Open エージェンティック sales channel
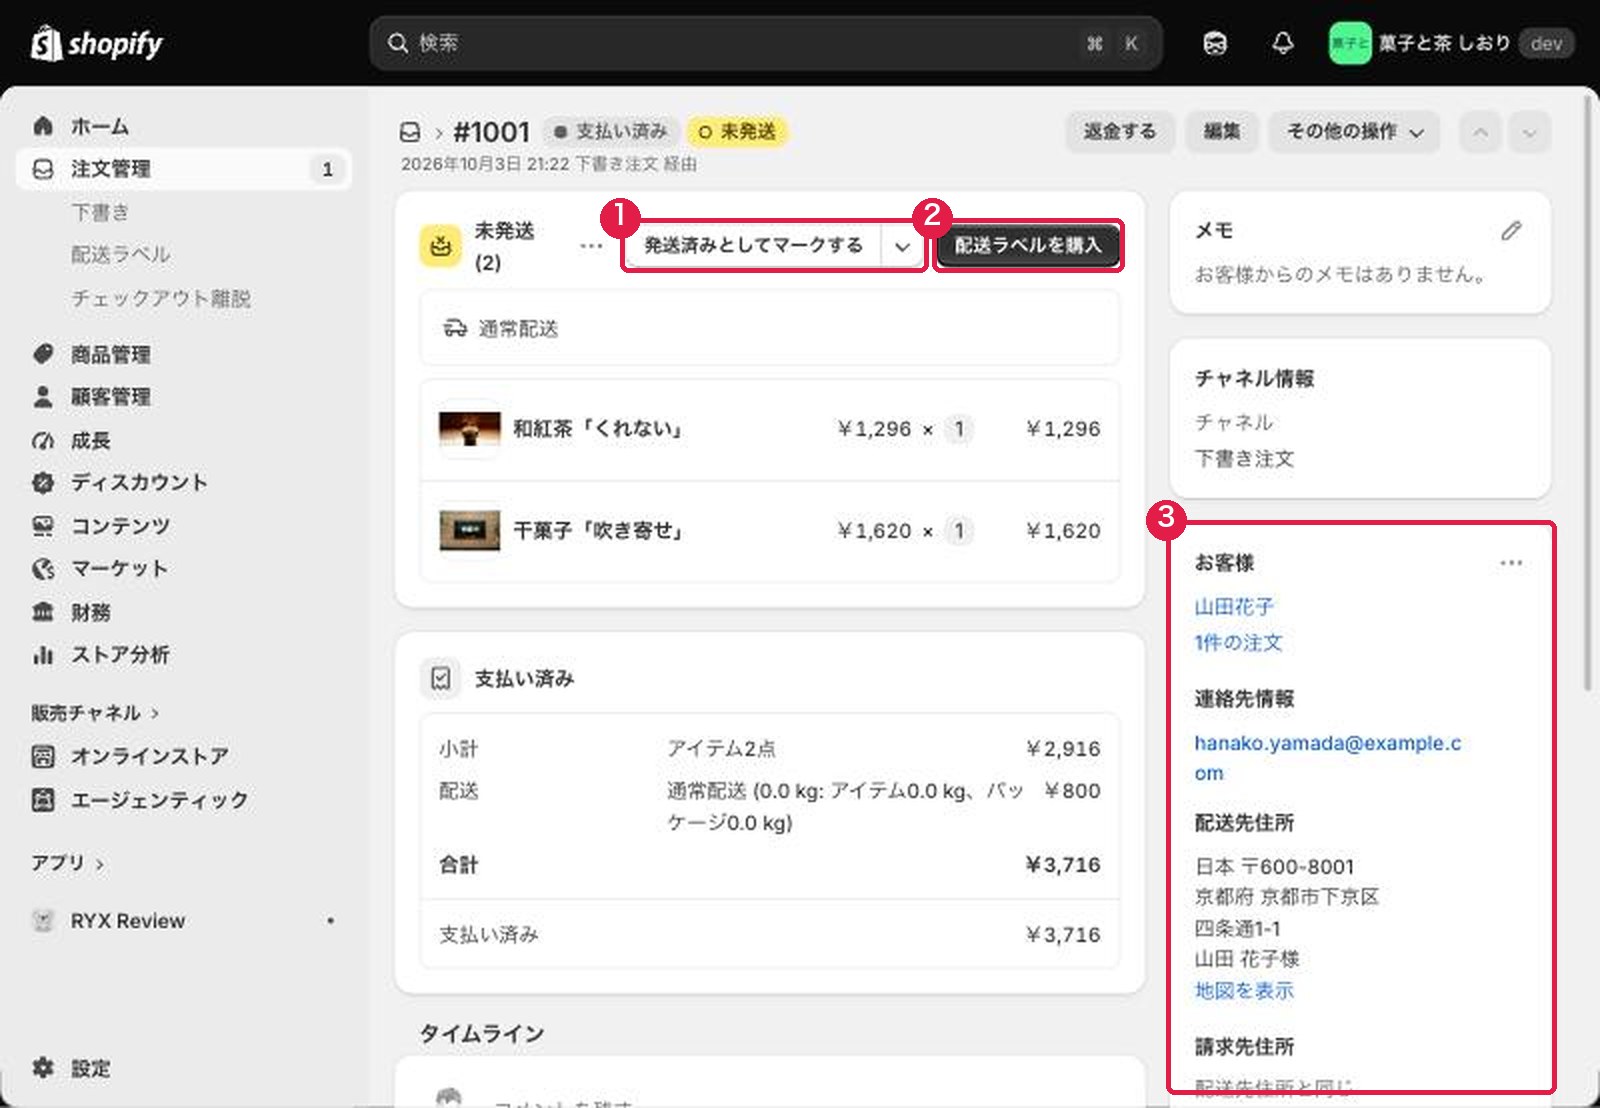Image resolution: width=1600 pixels, height=1108 pixels. pyautogui.click(x=159, y=800)
